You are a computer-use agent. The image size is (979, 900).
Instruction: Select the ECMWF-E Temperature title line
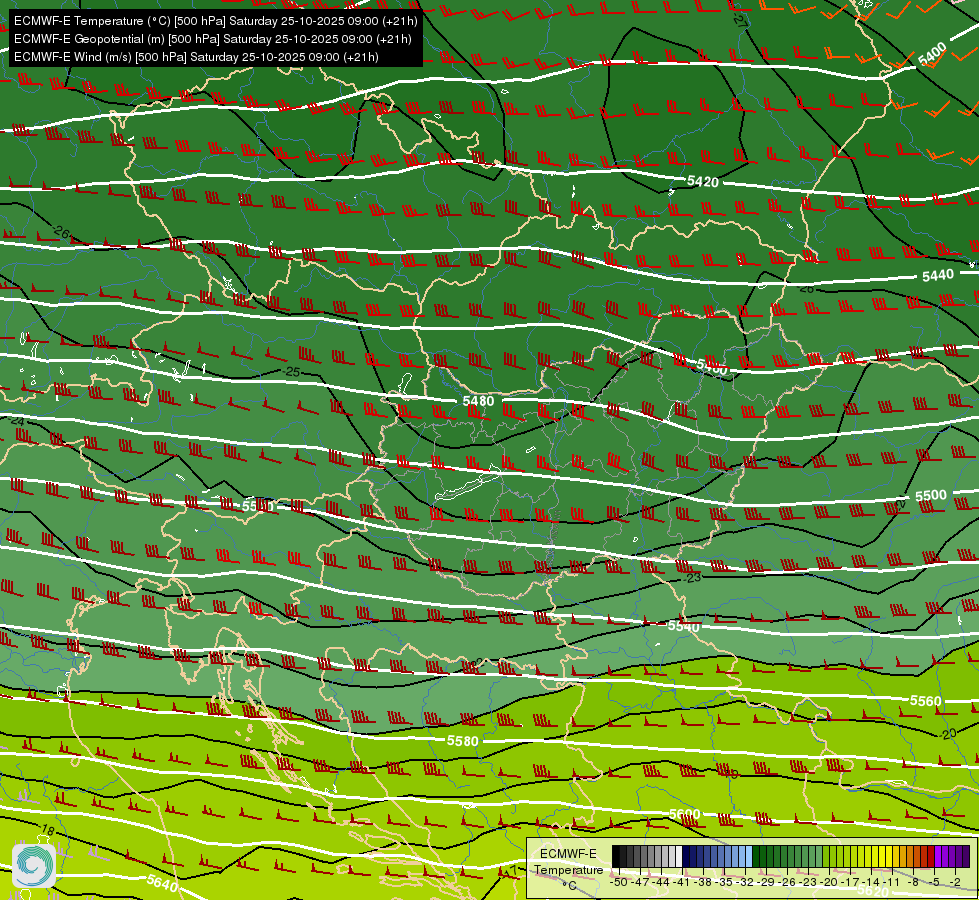(x=215, y=21)
